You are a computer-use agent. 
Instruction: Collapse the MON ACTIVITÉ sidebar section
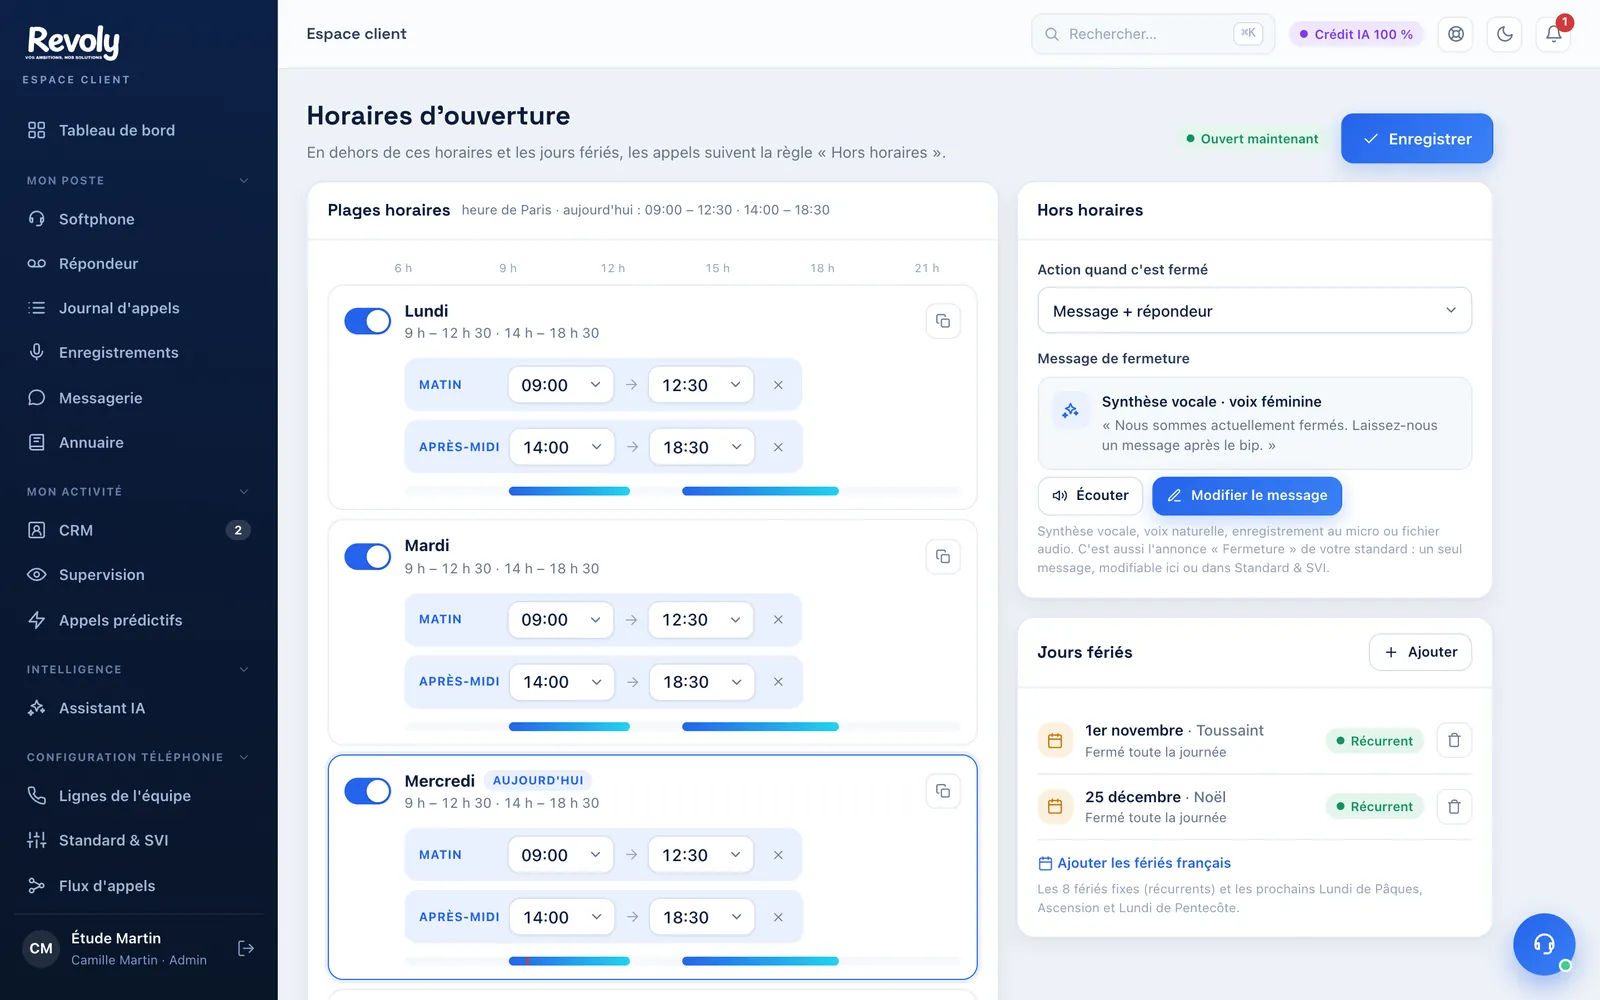[x=244, y=492]
